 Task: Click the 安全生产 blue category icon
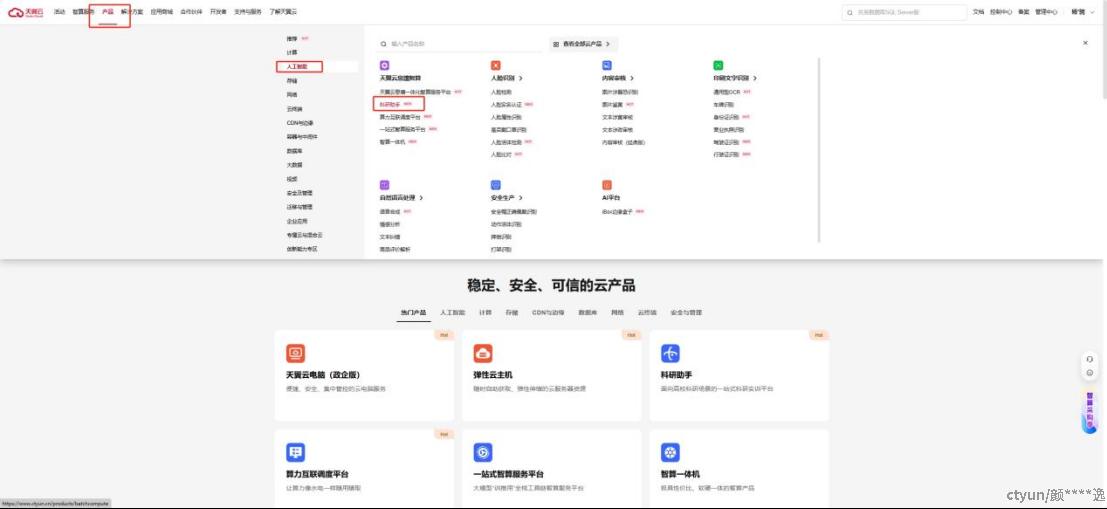click(496, 185)
